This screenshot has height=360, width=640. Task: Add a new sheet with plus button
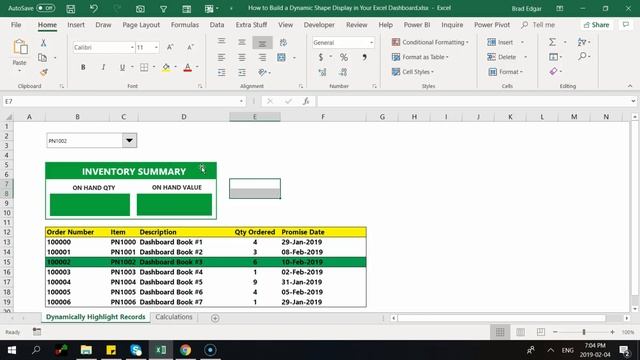pyautogui.click(x=215, y=318)
